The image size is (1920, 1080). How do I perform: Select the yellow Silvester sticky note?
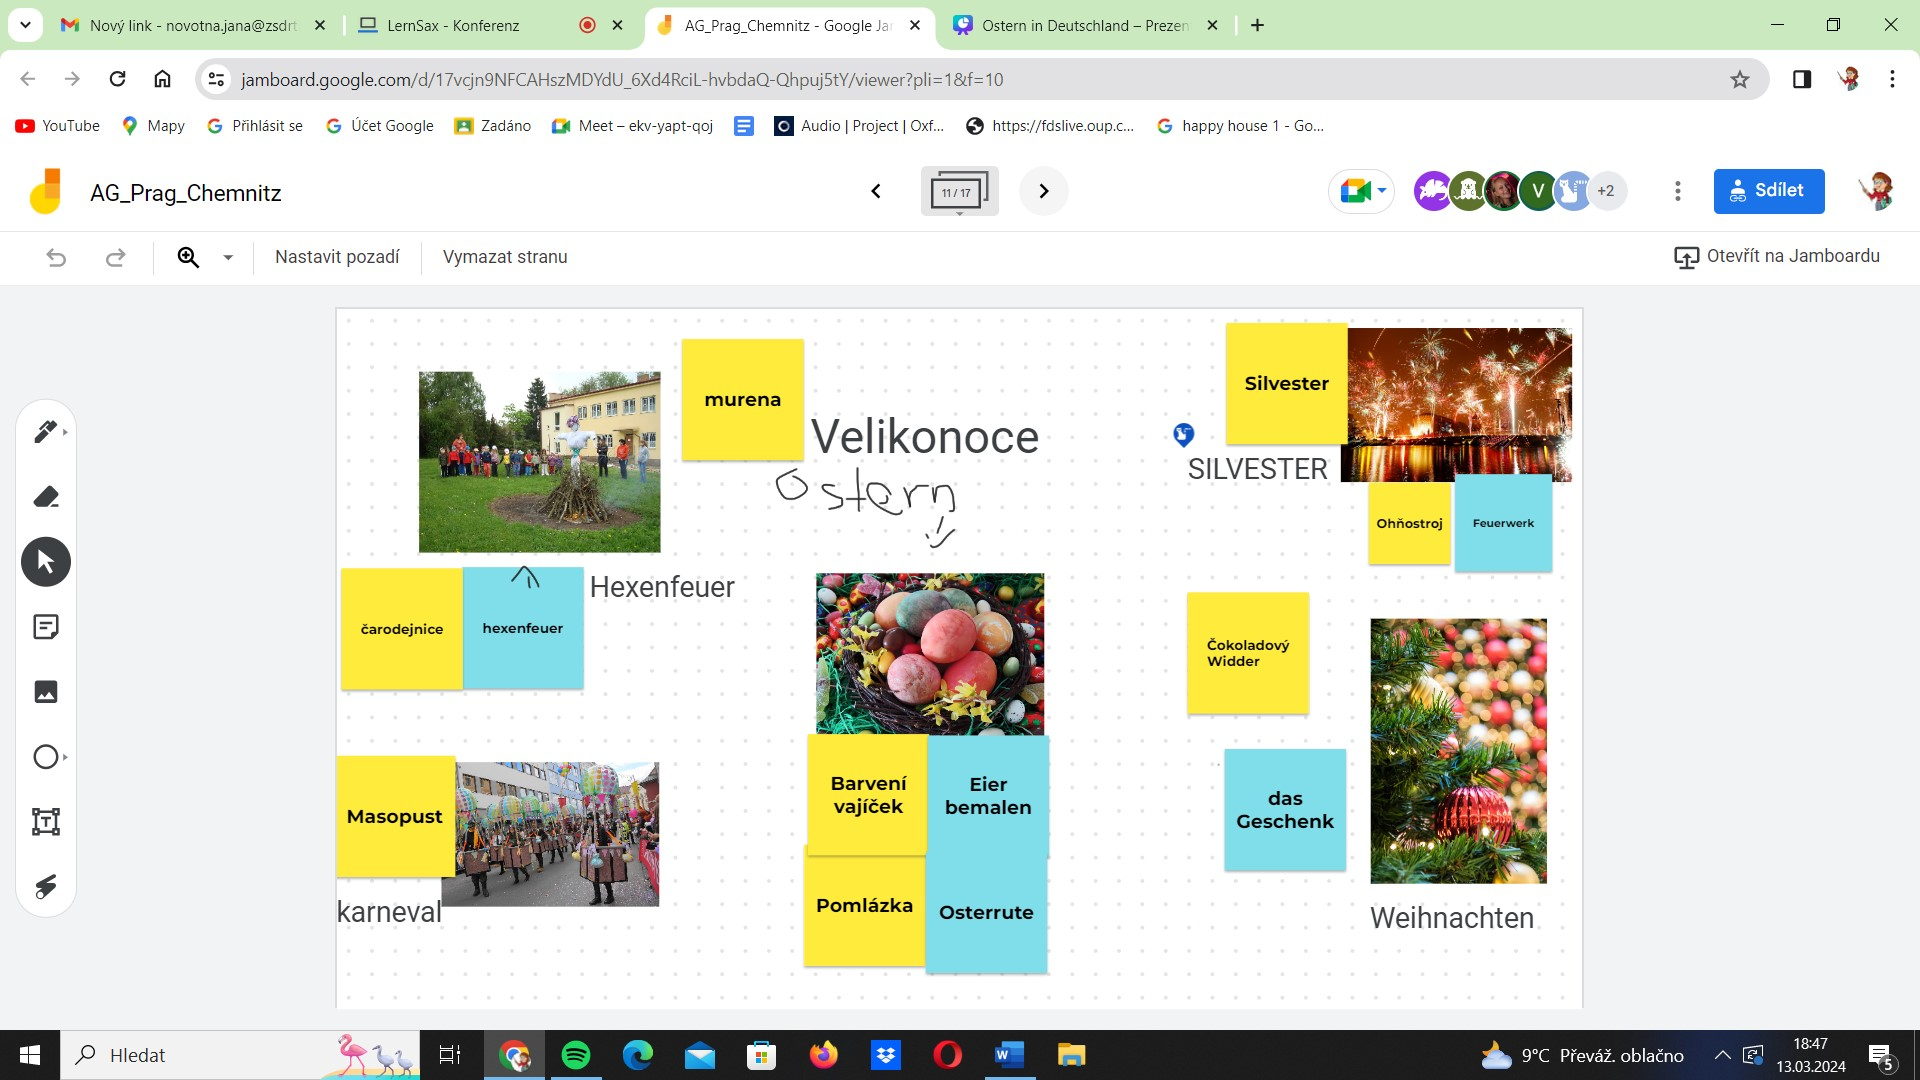pos(1286,384)
